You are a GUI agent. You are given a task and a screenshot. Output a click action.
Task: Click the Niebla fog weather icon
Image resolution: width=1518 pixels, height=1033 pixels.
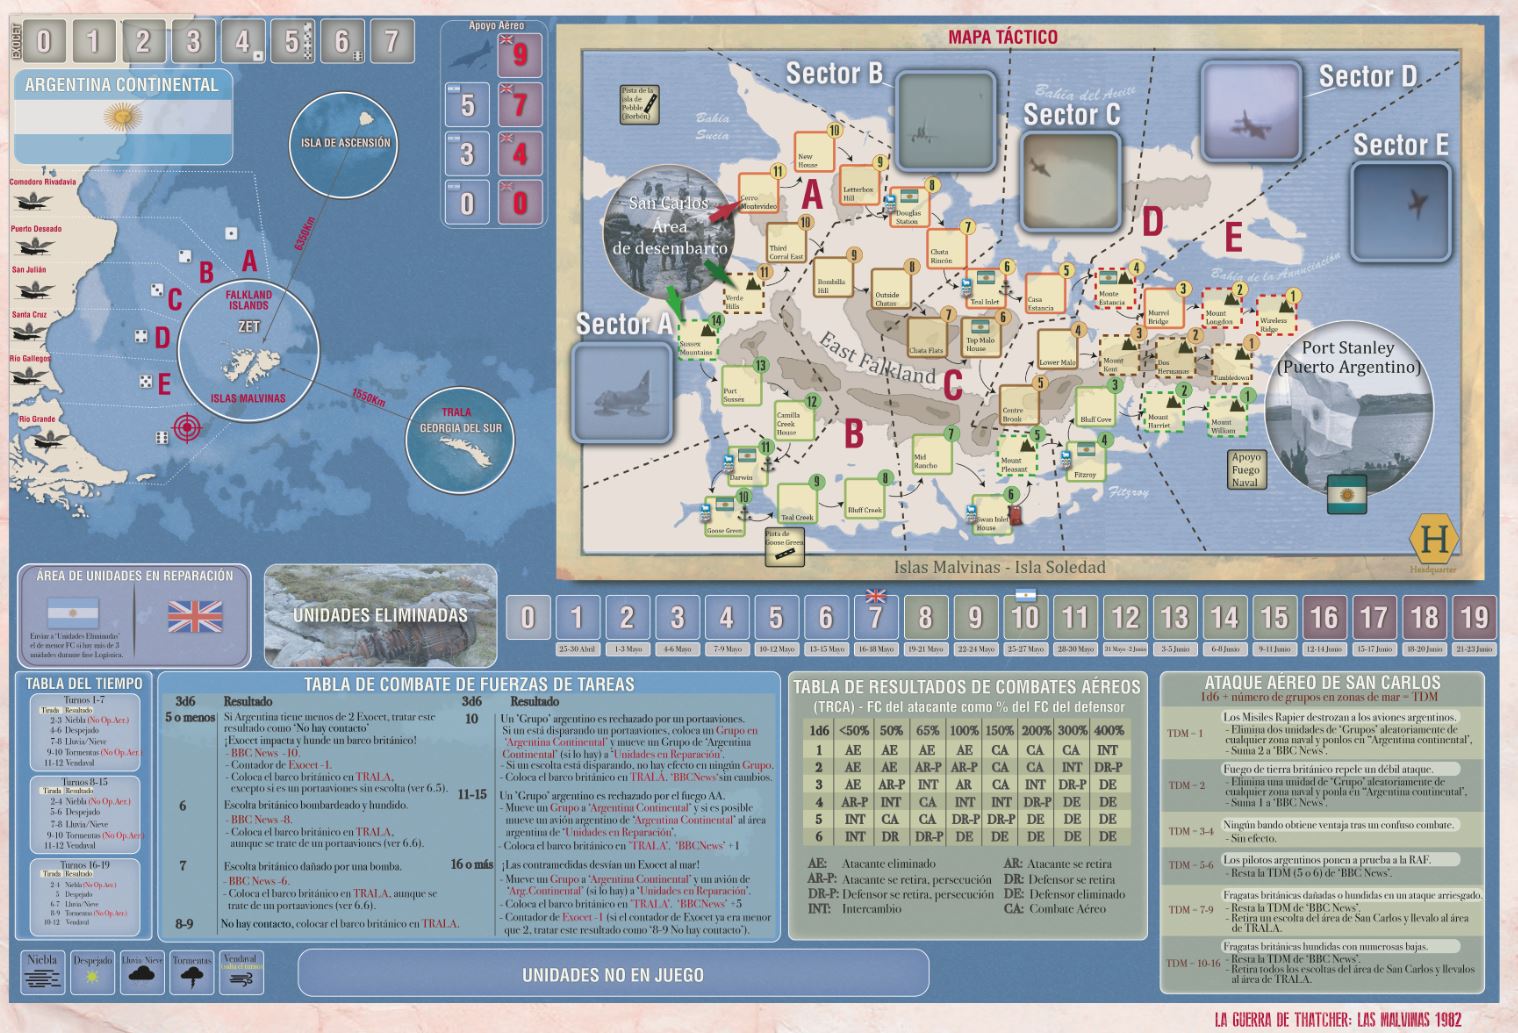[42, 973]
